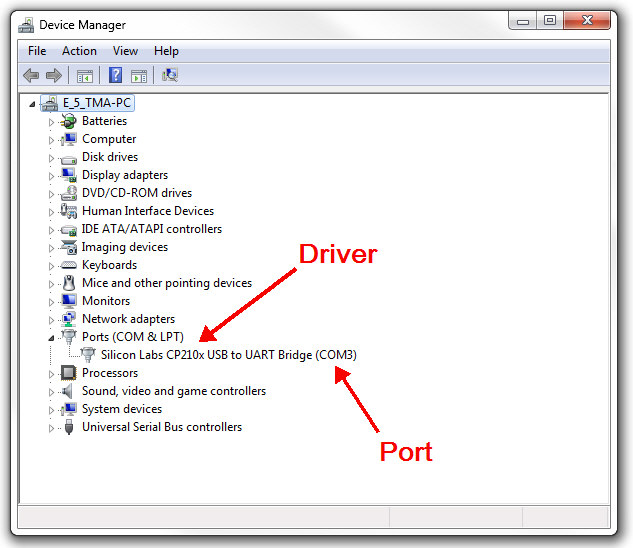The height and width of the screenshot is (548, 633).
Task: Expand the DVD/CD-ROM drives node
Action: click(51, 194)
